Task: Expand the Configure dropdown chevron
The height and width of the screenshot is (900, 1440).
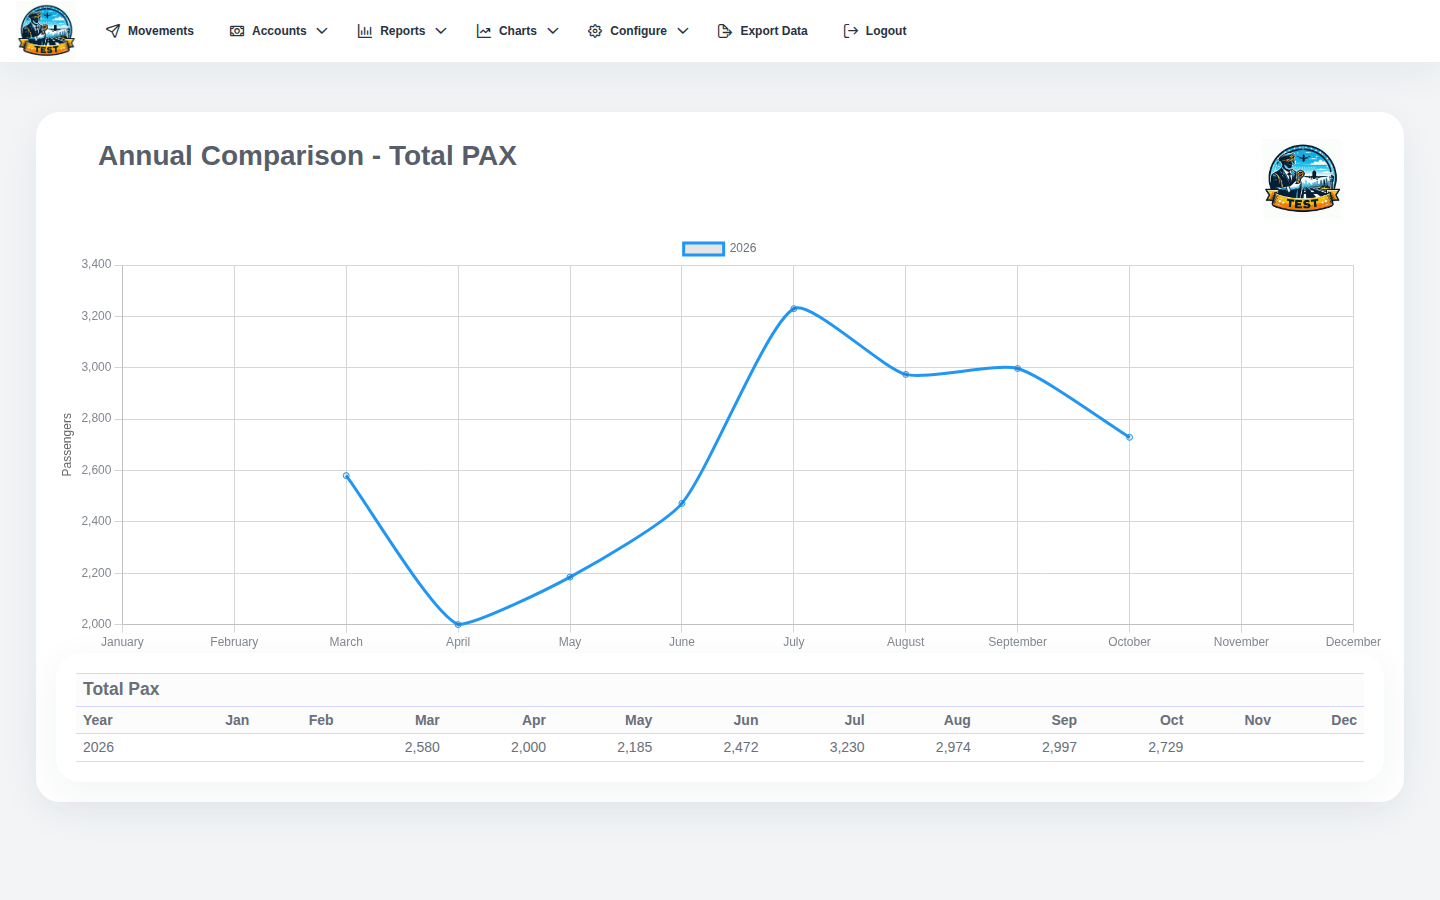Action: (x=683, y=31)
